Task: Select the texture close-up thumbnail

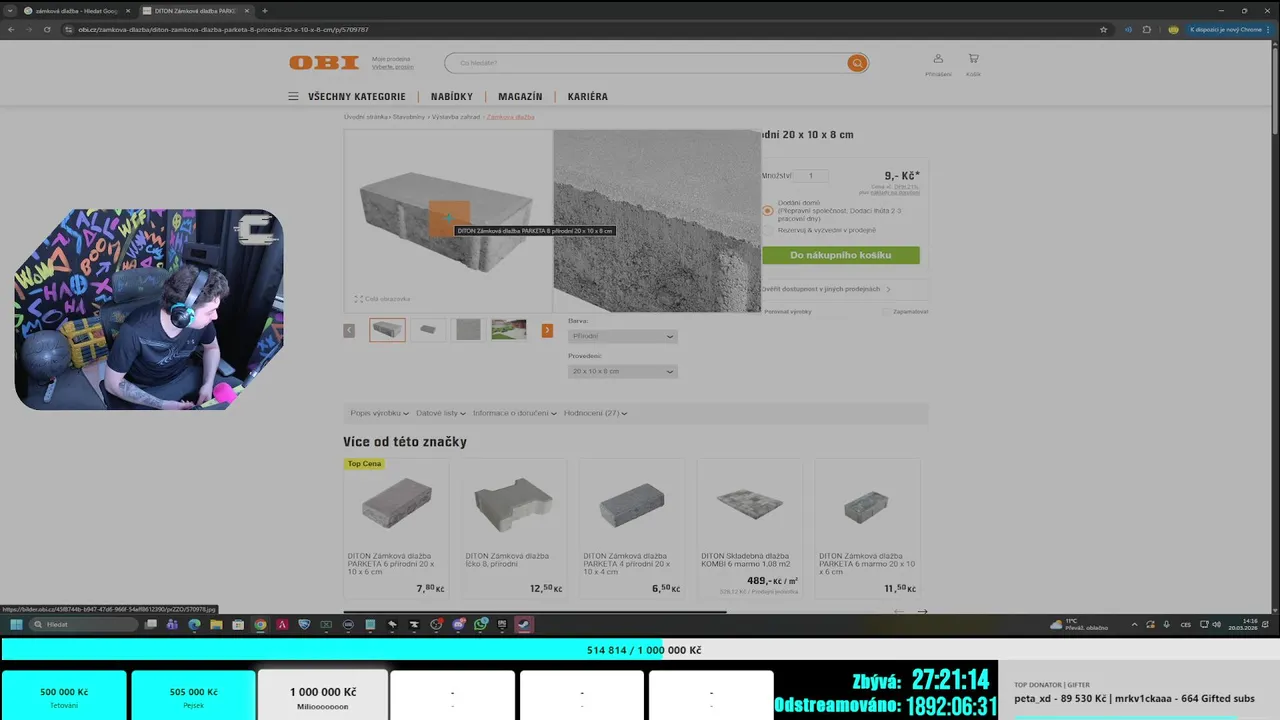Action: click(x=468, y=330)
